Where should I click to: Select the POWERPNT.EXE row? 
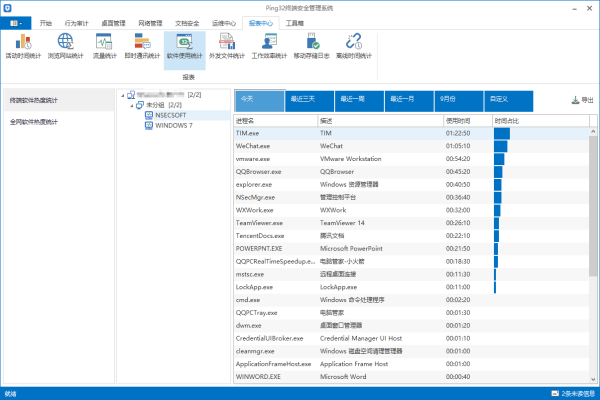[411, 249]
